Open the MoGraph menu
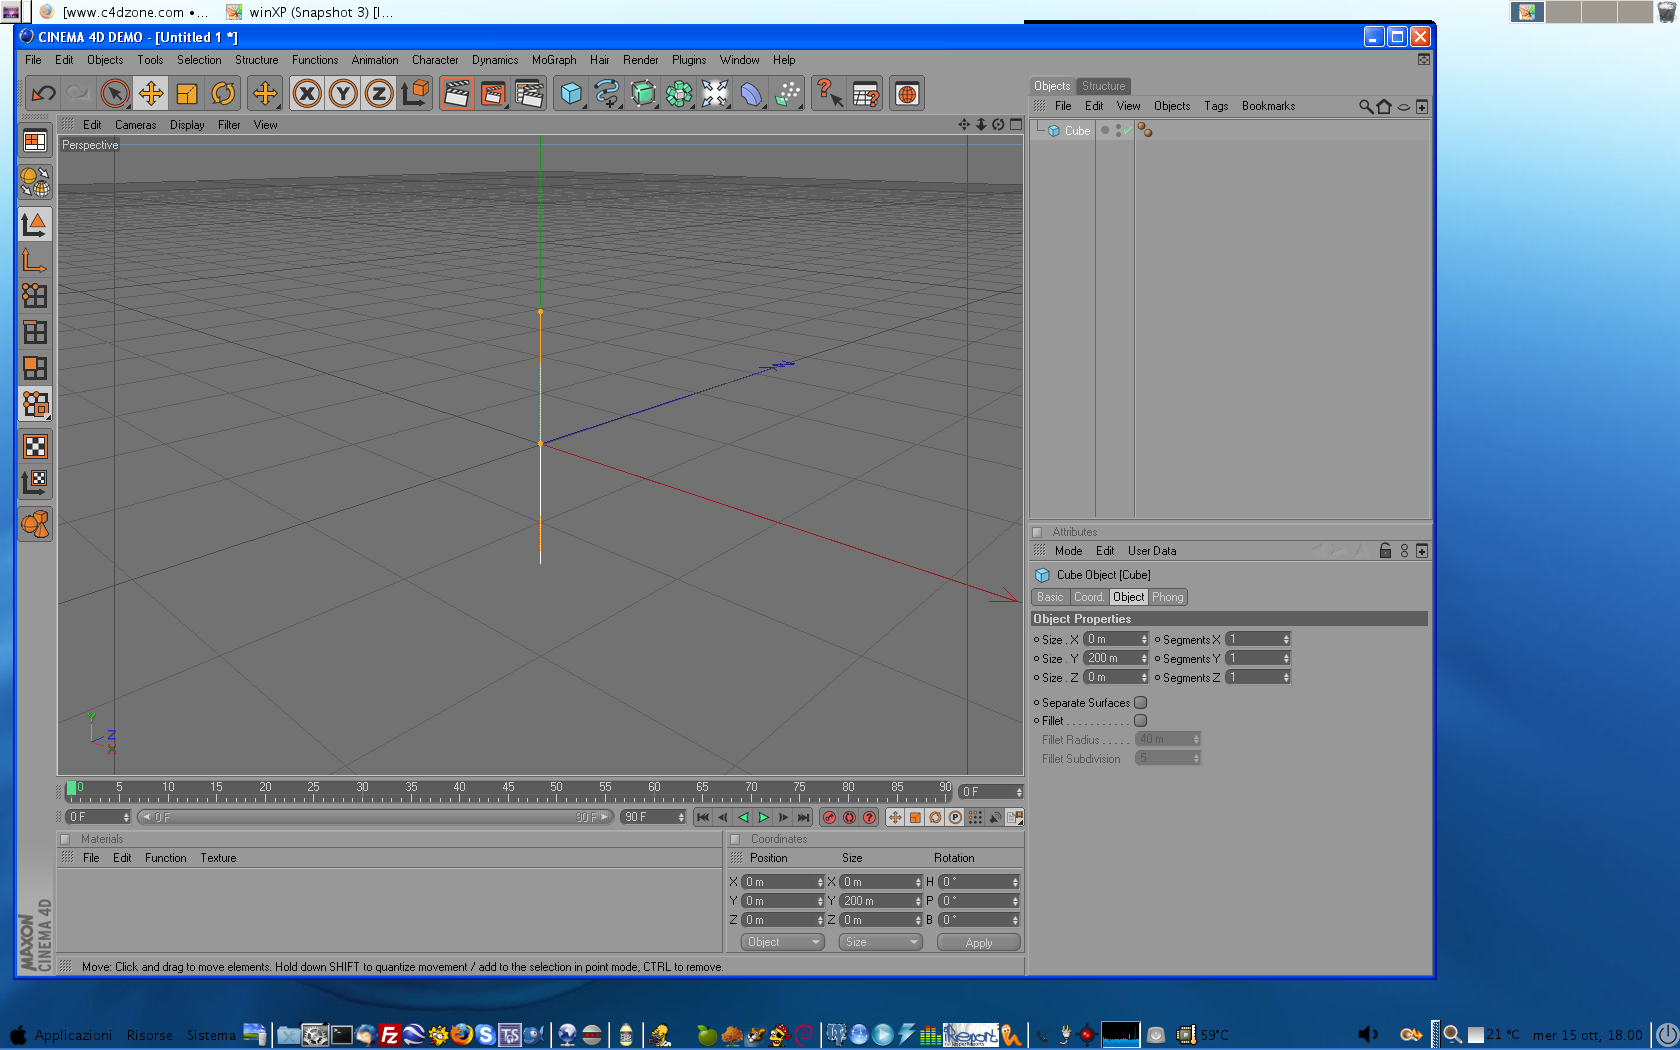Image resolution: width=1680 pixels, height=1050 pixels. (554, 60)
